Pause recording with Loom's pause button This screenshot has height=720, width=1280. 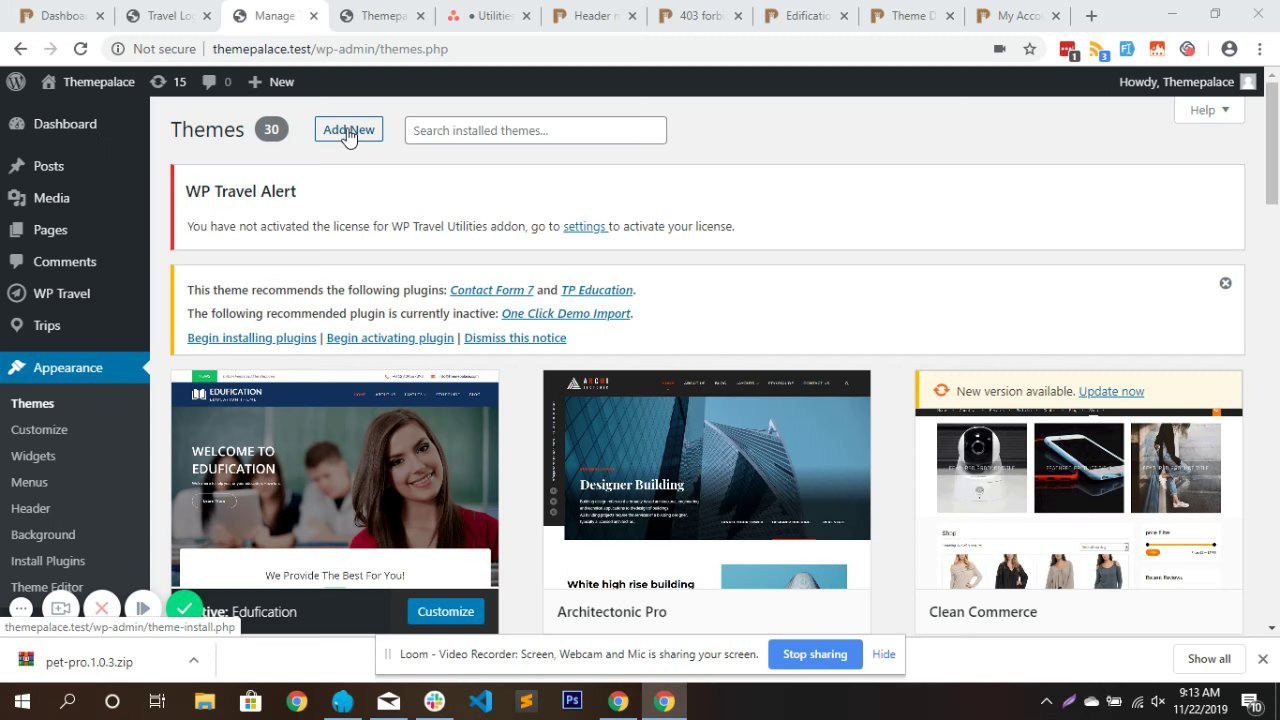pos(142,608)
